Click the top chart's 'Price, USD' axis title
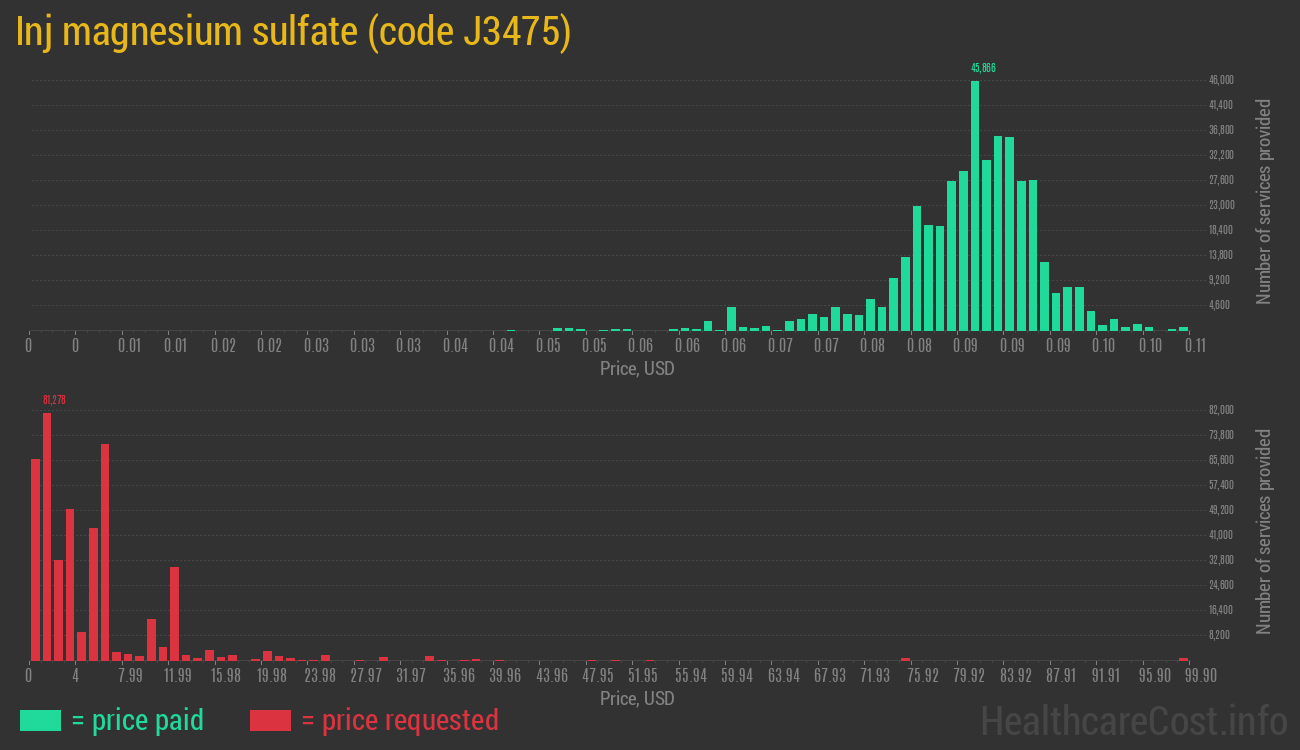This screenshot has width=1300, height=750. pyautogui.click(x=637, y=368)
